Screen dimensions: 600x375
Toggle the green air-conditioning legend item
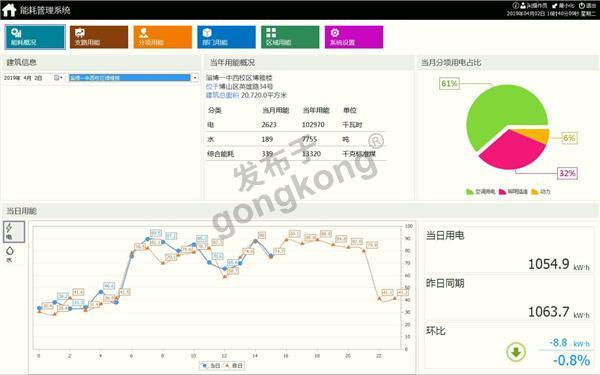click(481, 191)
